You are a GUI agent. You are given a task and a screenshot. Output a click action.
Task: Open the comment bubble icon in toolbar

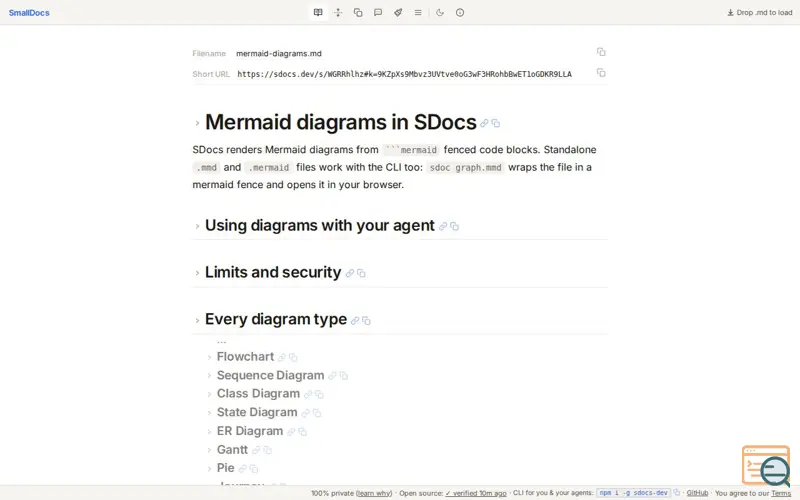pyautogui.click(x=378, y=12)
